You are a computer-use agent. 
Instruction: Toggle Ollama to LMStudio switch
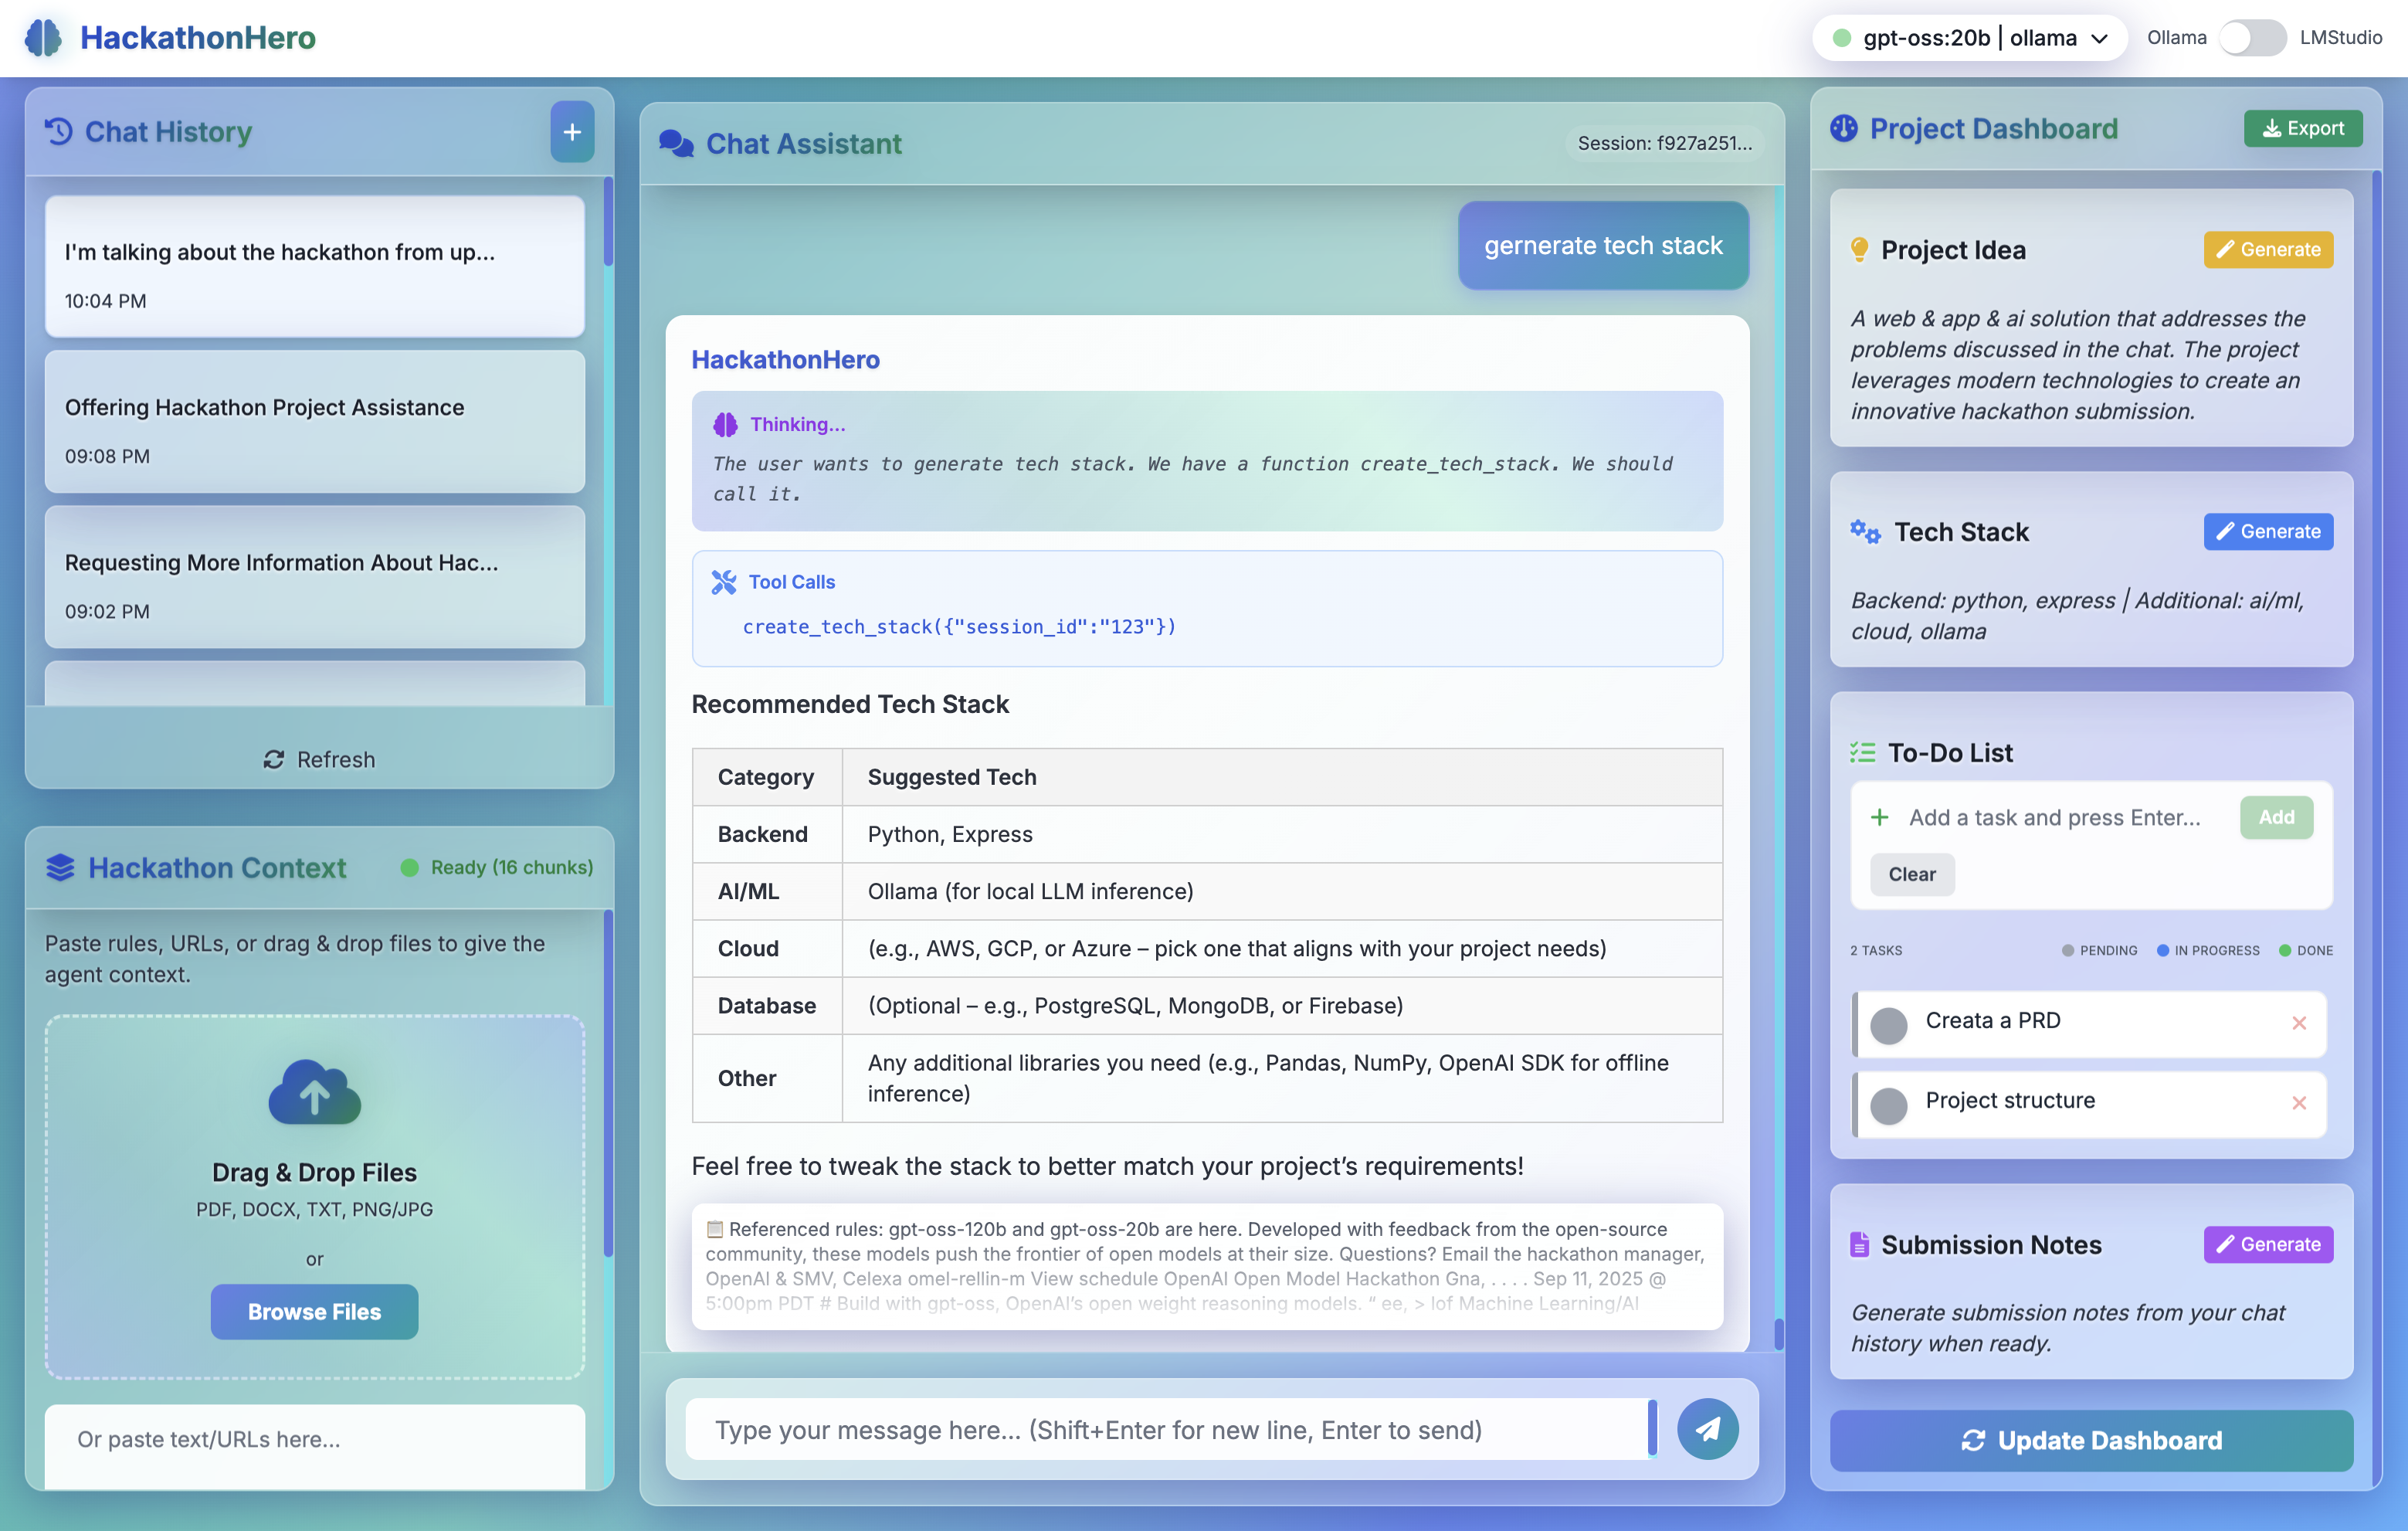pos(2251,38)
